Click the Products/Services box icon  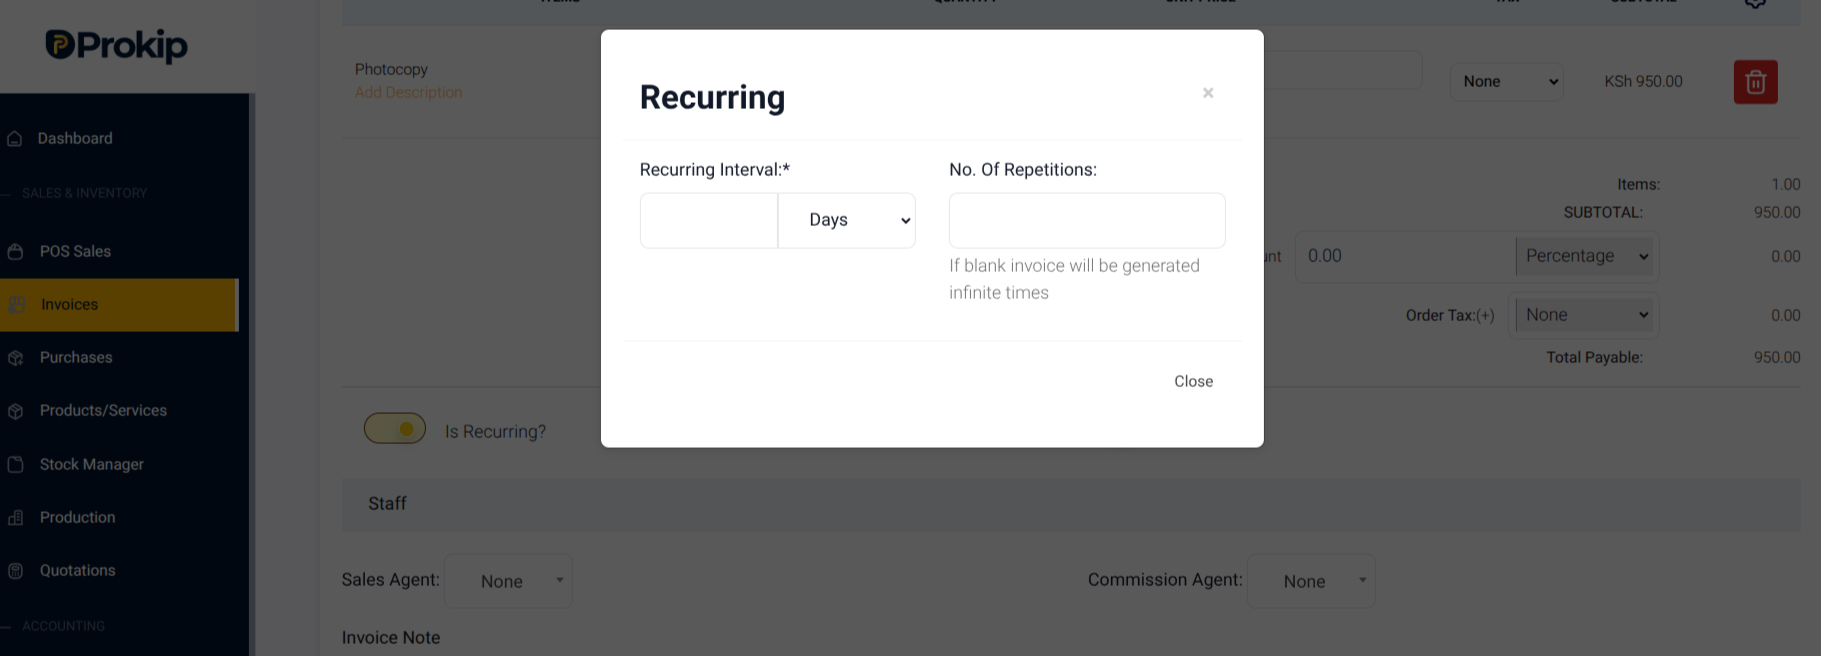[x=15, y=411]
